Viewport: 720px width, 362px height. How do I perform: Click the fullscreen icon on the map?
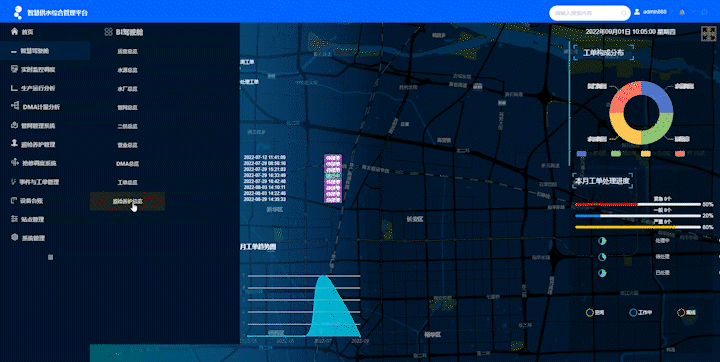tap(707, 34)
